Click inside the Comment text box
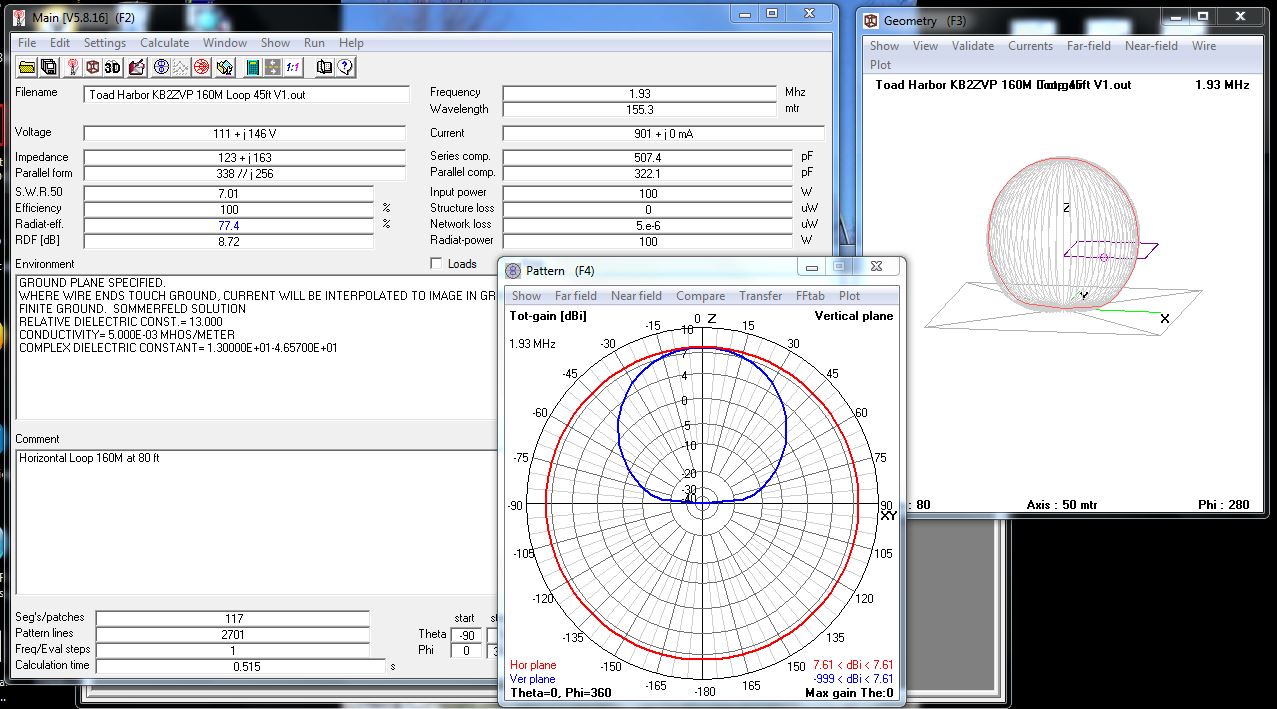 (257, 522)
